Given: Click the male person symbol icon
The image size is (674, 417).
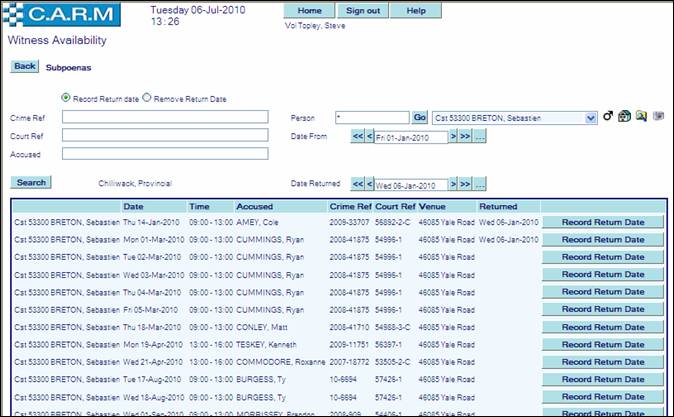Looking at the screenshot, I should 607,117.
